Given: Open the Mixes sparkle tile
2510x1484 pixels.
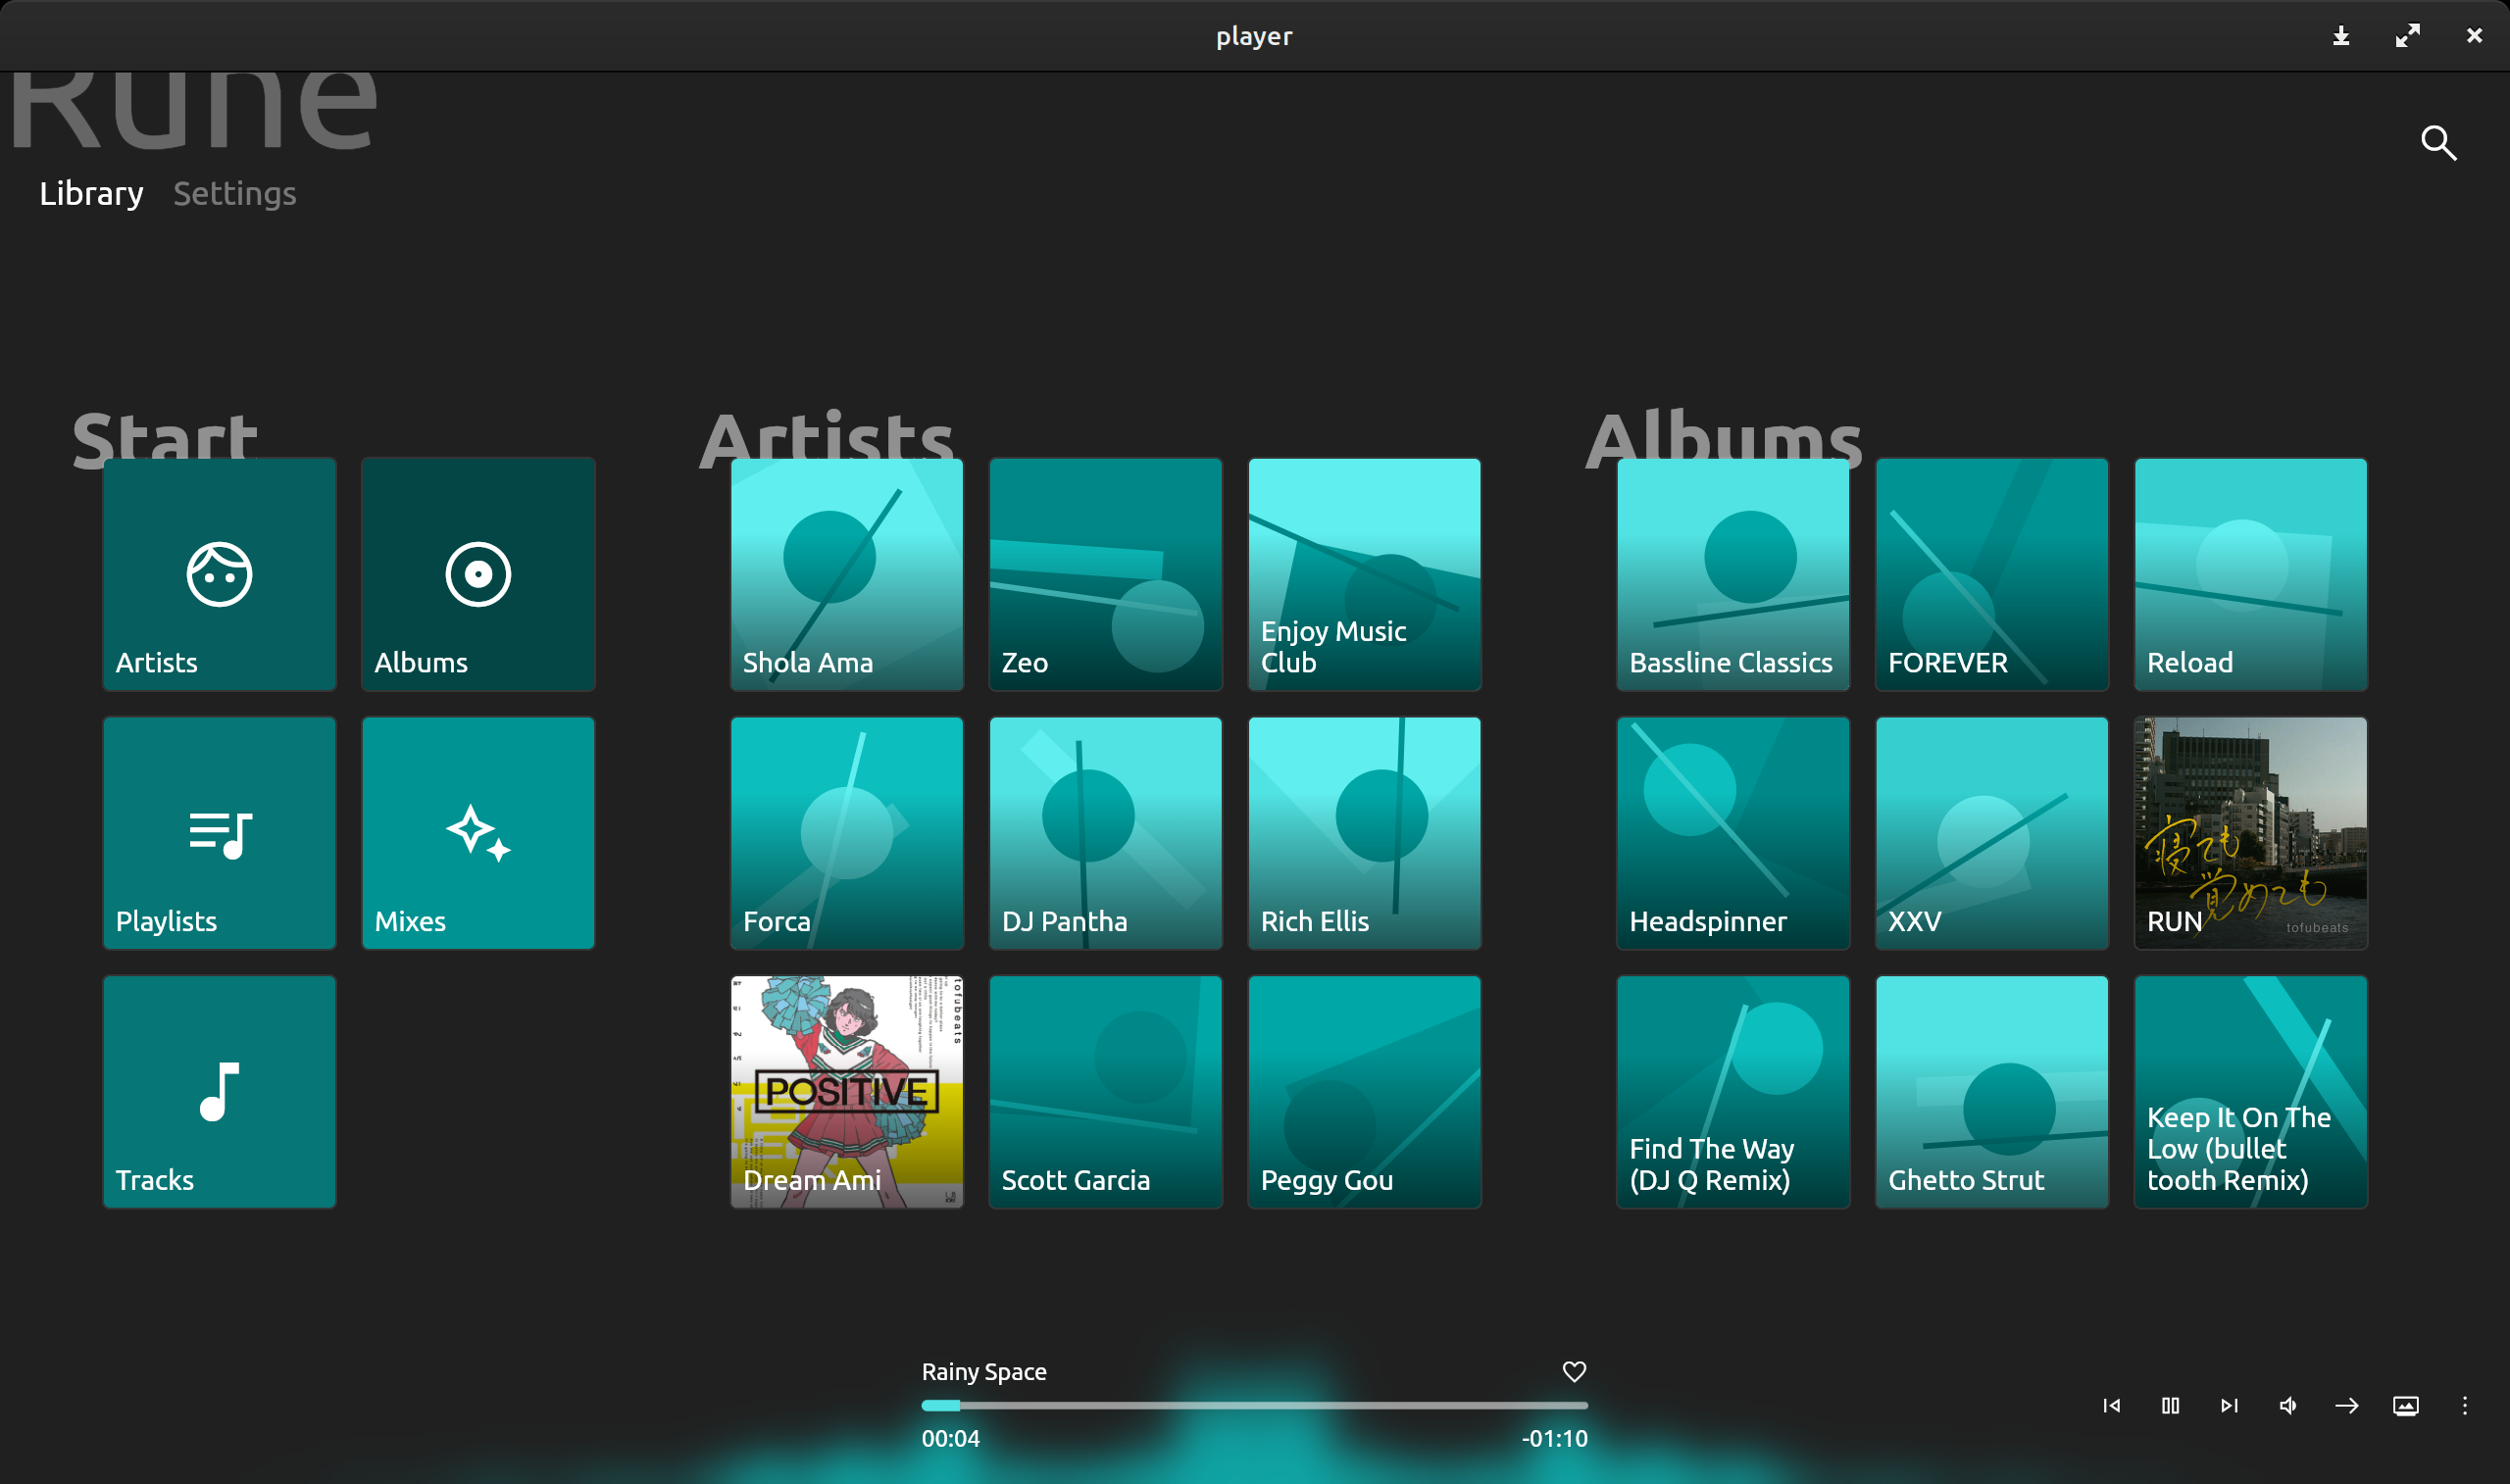Looking at the screenshot, I should (478, 833).
